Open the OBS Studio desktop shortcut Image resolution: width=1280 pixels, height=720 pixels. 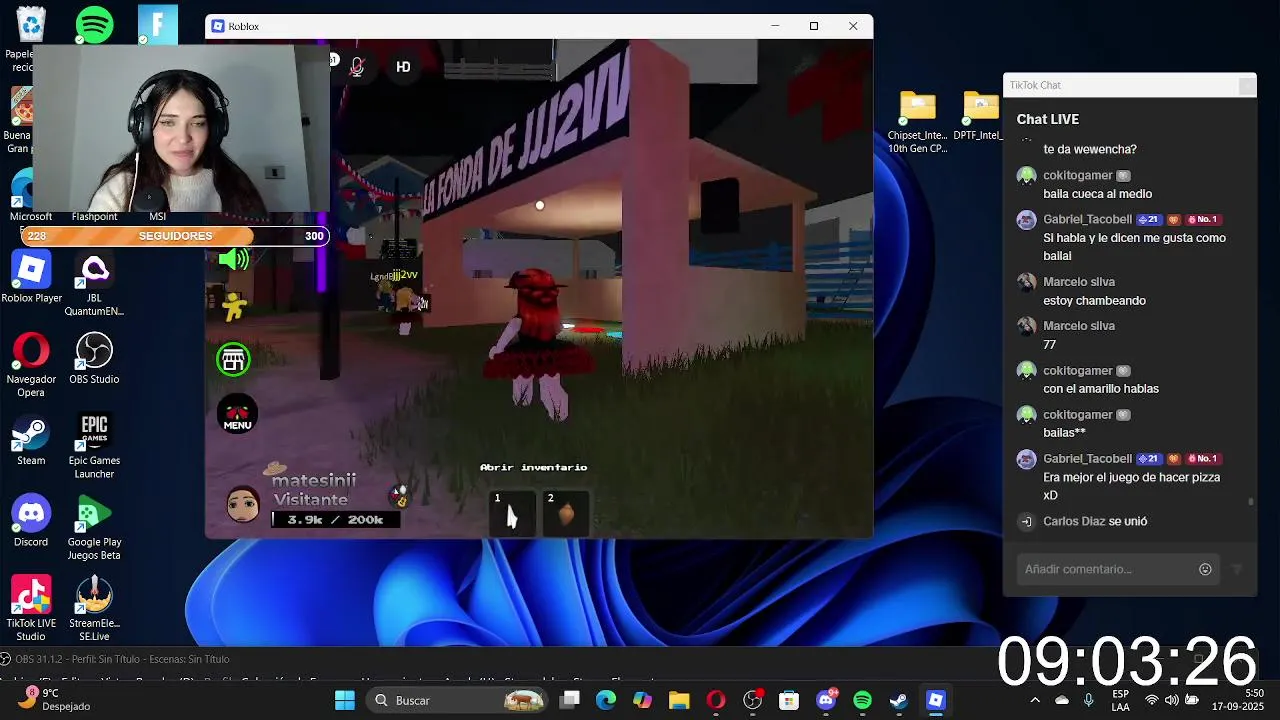94,358
